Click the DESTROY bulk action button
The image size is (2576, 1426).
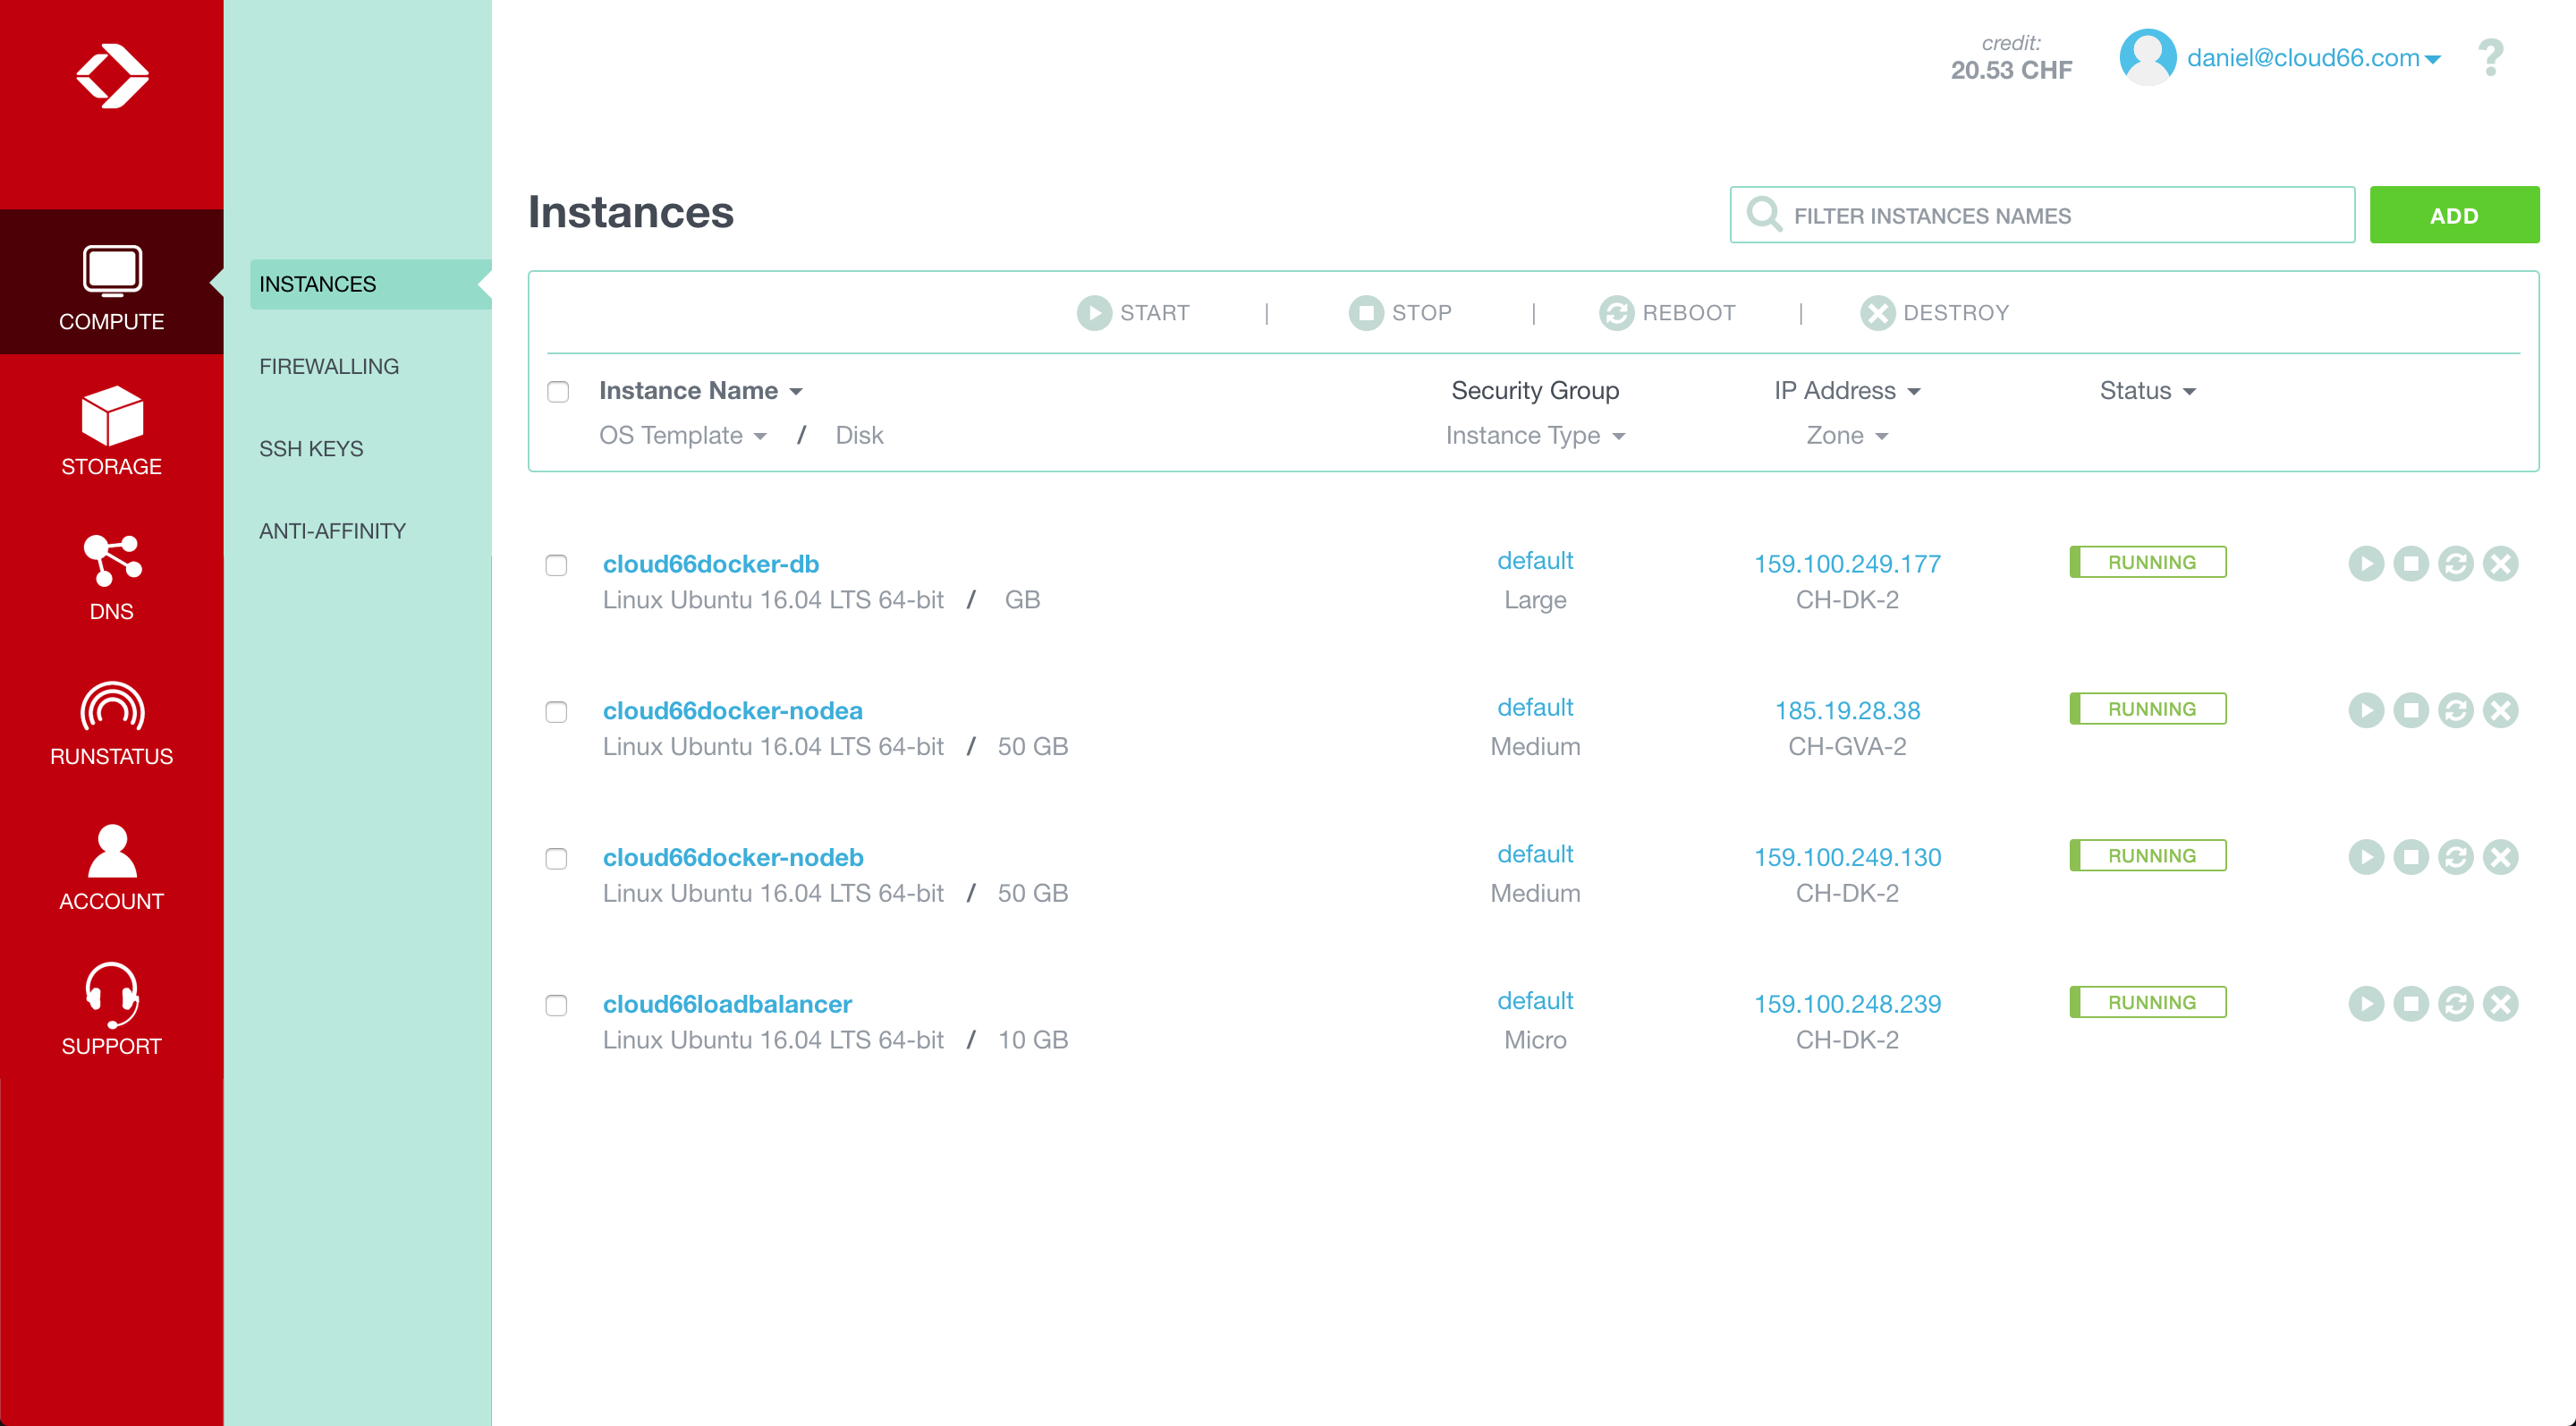point(1934,313)
